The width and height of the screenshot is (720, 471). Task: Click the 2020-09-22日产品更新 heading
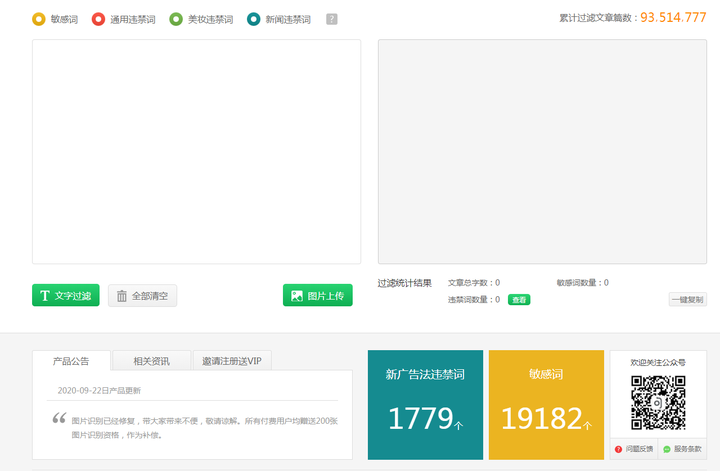[x=99, y=391]
